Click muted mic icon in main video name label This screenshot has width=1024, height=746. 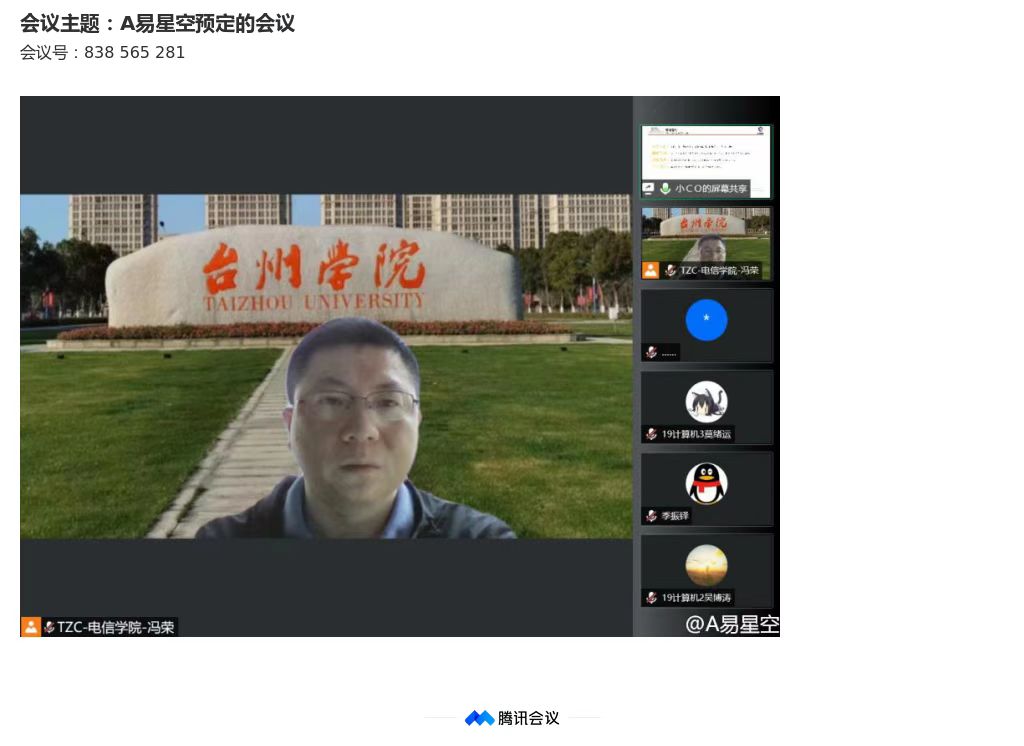pyautogui.click(x=49, y=627)
